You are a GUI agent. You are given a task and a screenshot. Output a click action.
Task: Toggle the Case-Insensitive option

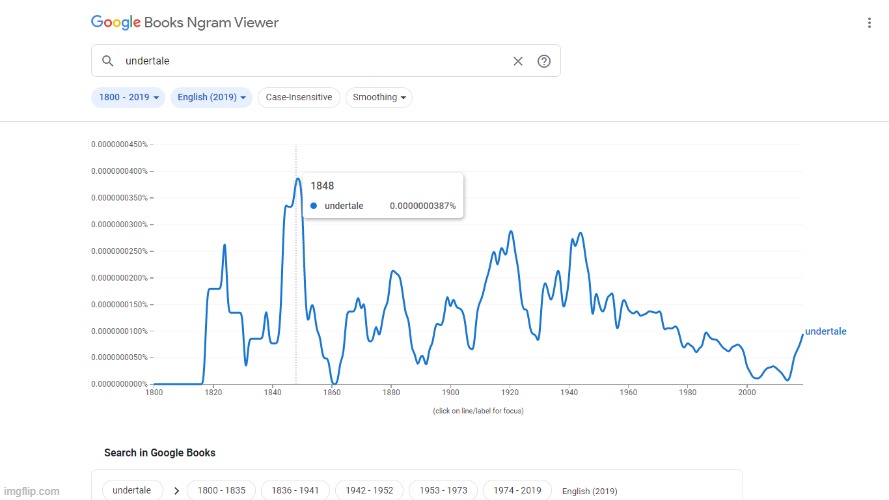click(299, 97)
